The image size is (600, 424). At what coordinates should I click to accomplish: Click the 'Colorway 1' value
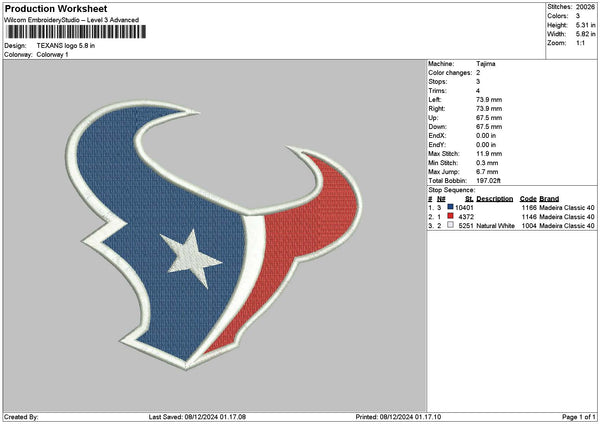[x=52, y=55]
